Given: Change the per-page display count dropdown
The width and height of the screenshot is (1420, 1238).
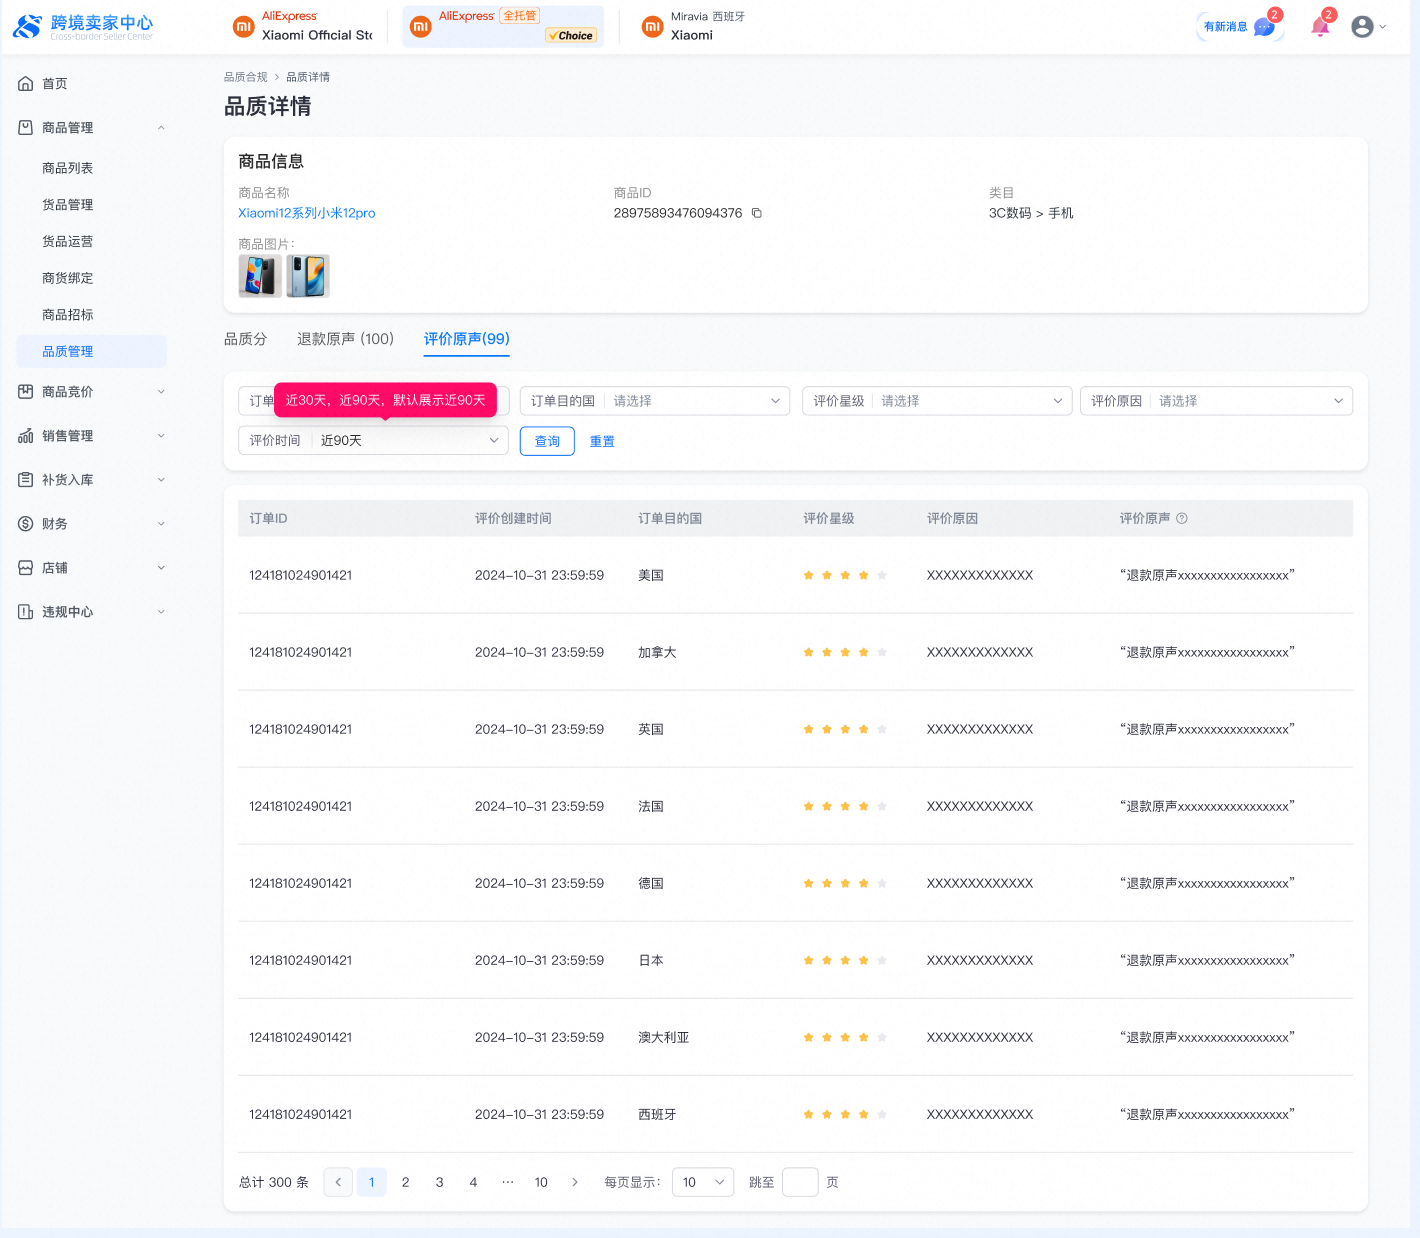Looking at the screenshot, I should 702,1182.
